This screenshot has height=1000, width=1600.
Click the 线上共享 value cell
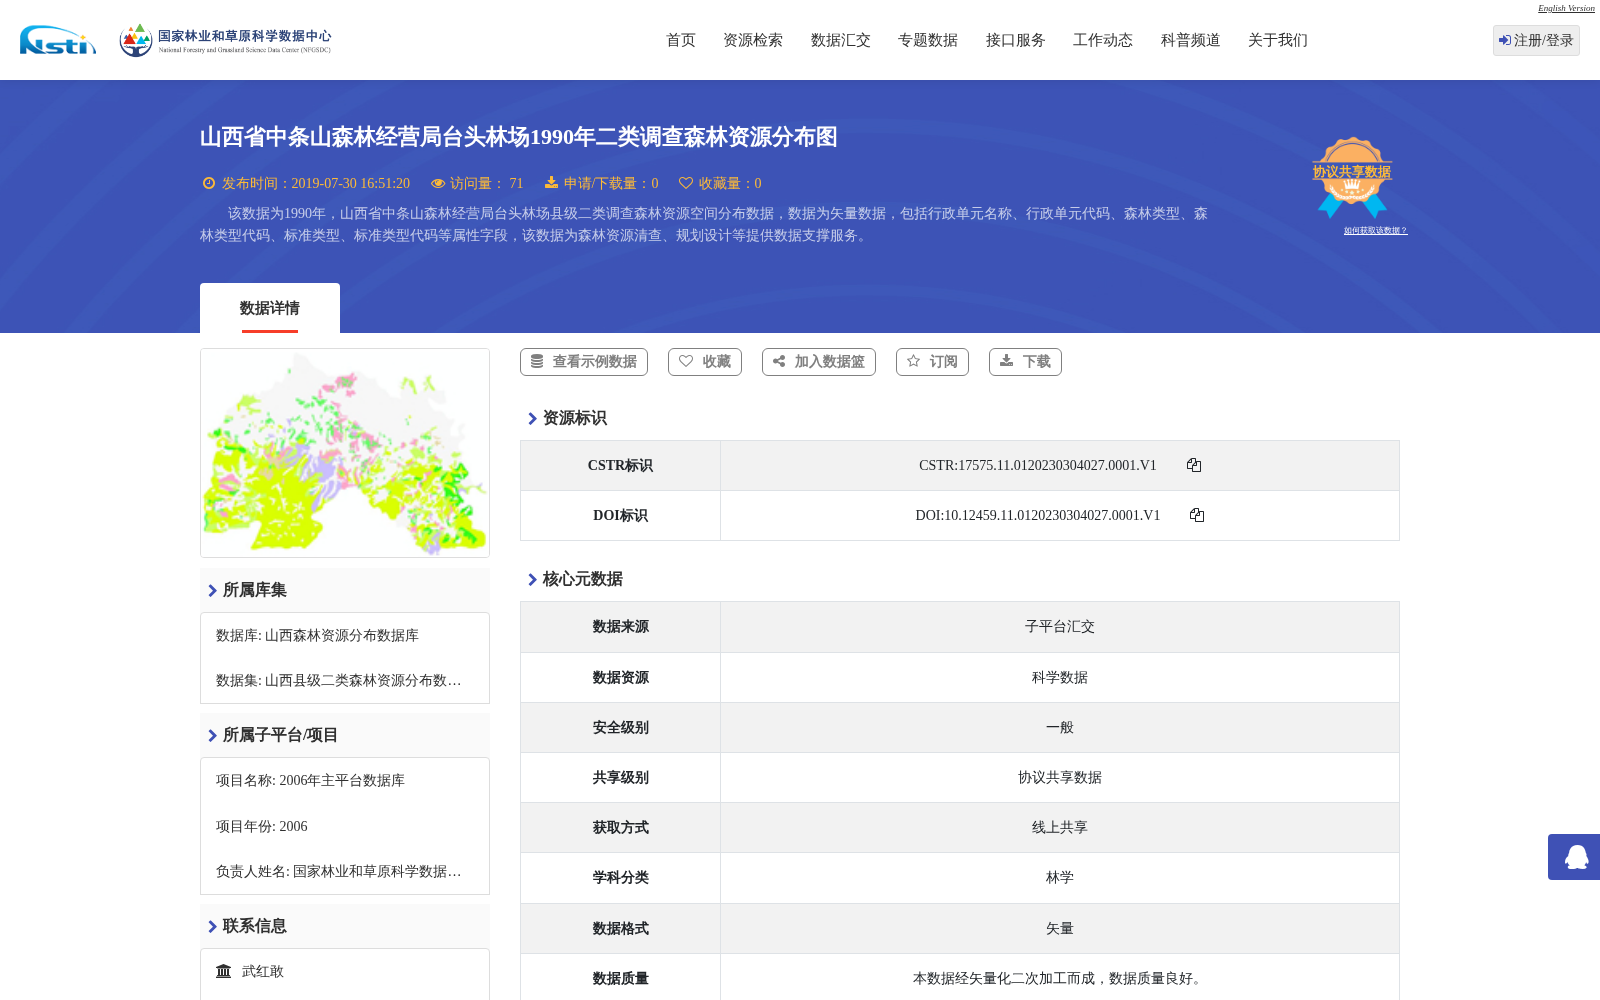(1060, 827)
